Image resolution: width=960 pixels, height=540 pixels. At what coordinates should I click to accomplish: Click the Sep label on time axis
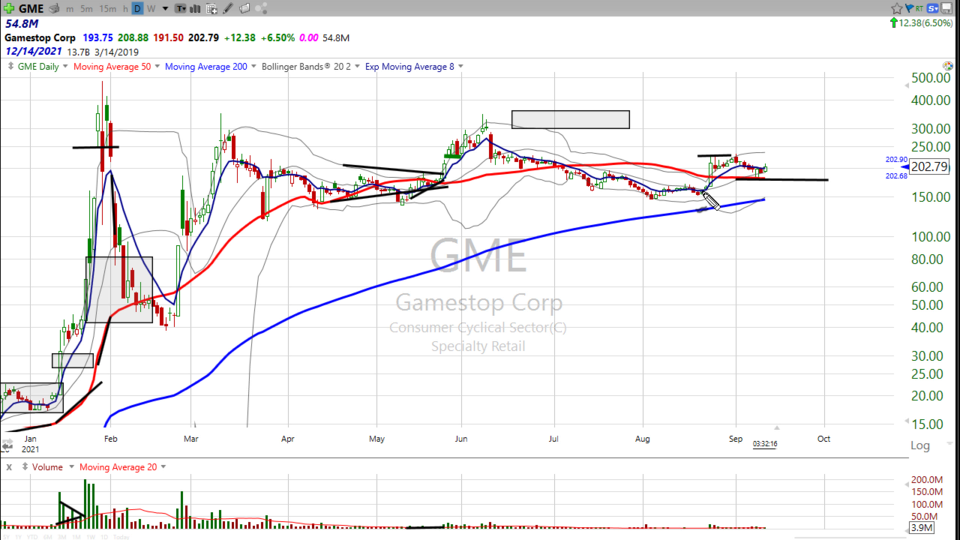click(735, 439)
